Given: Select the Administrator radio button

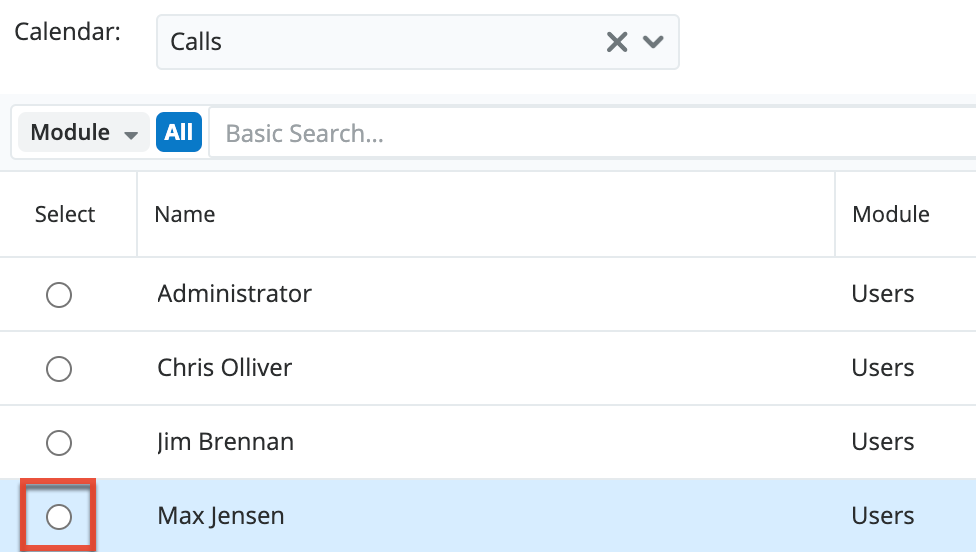Looking at the screenshot, I should click(x=59, y=294).
